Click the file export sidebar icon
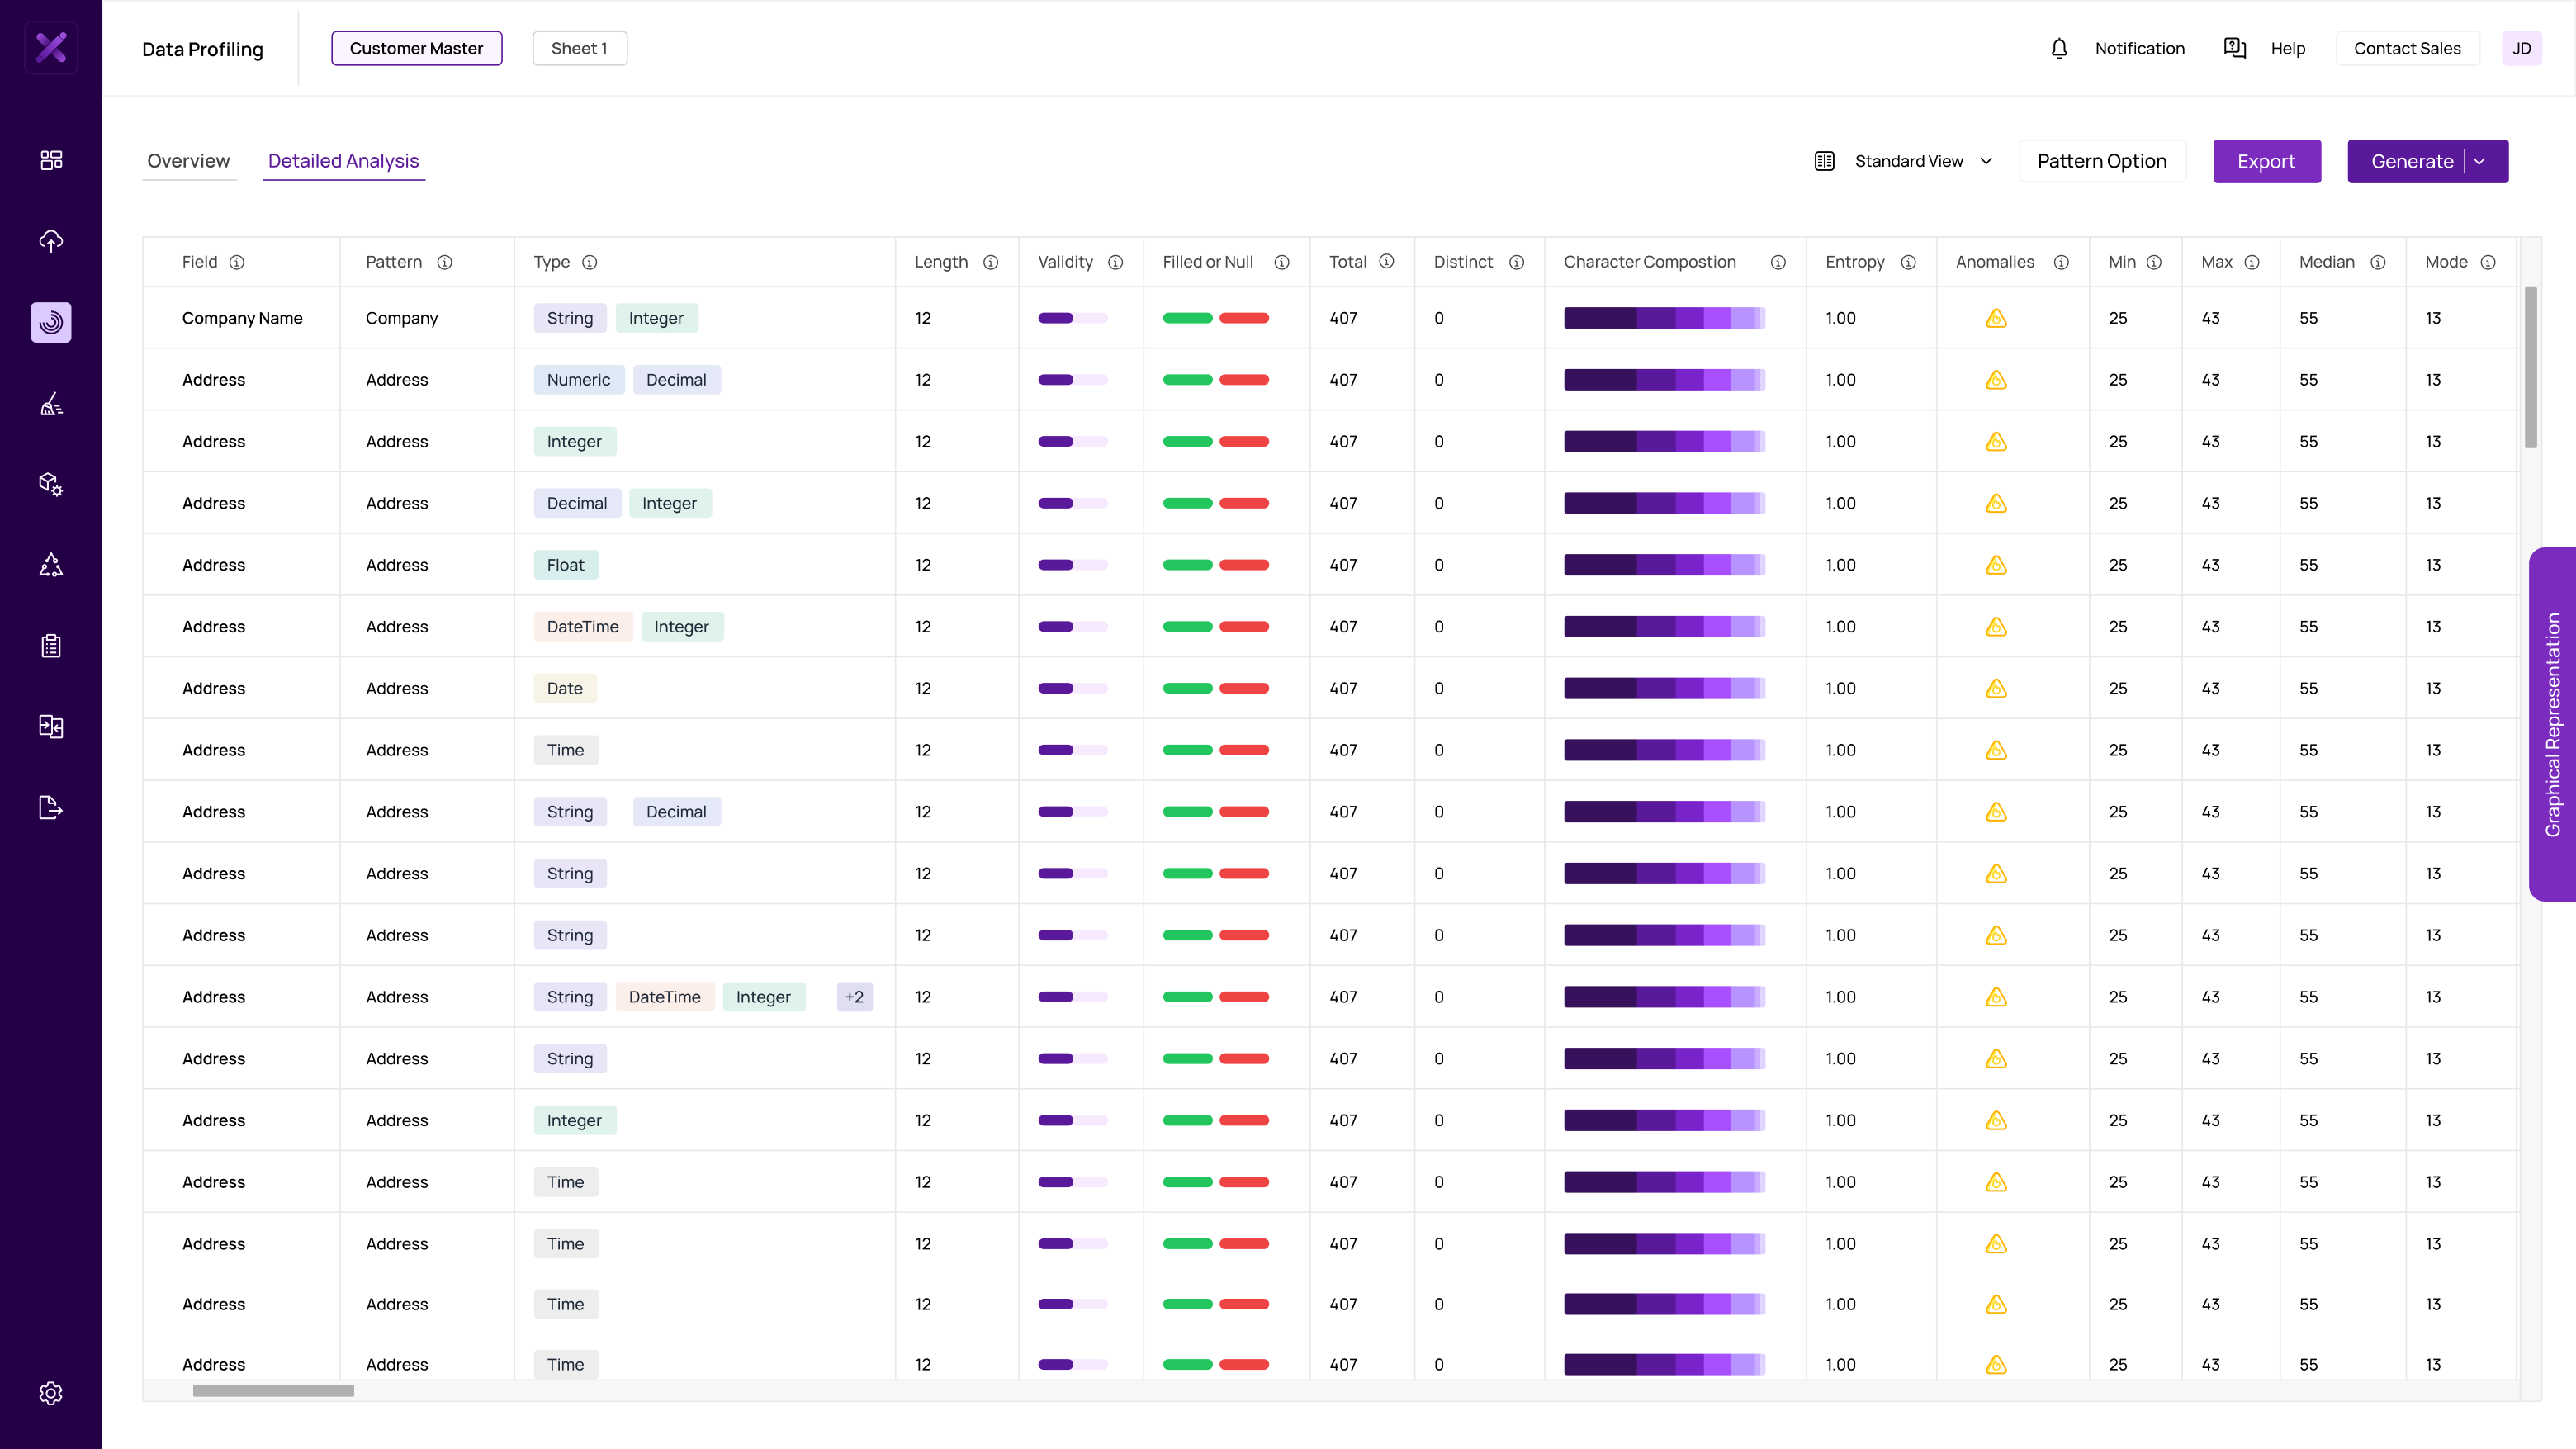 (x=51, y=807)
